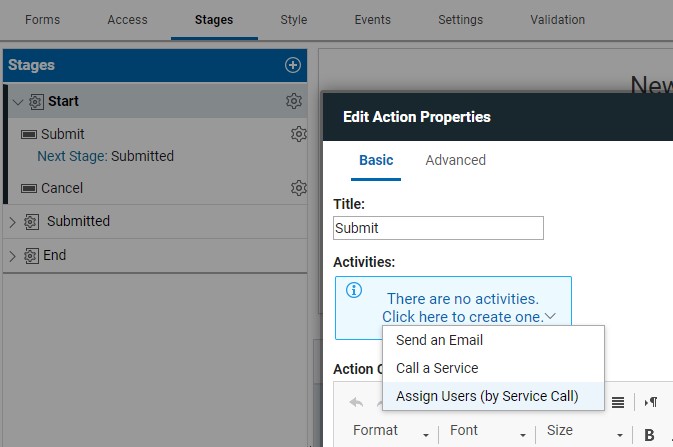
Task: Click the Edit Action Properties title
Action: point(417,117)
